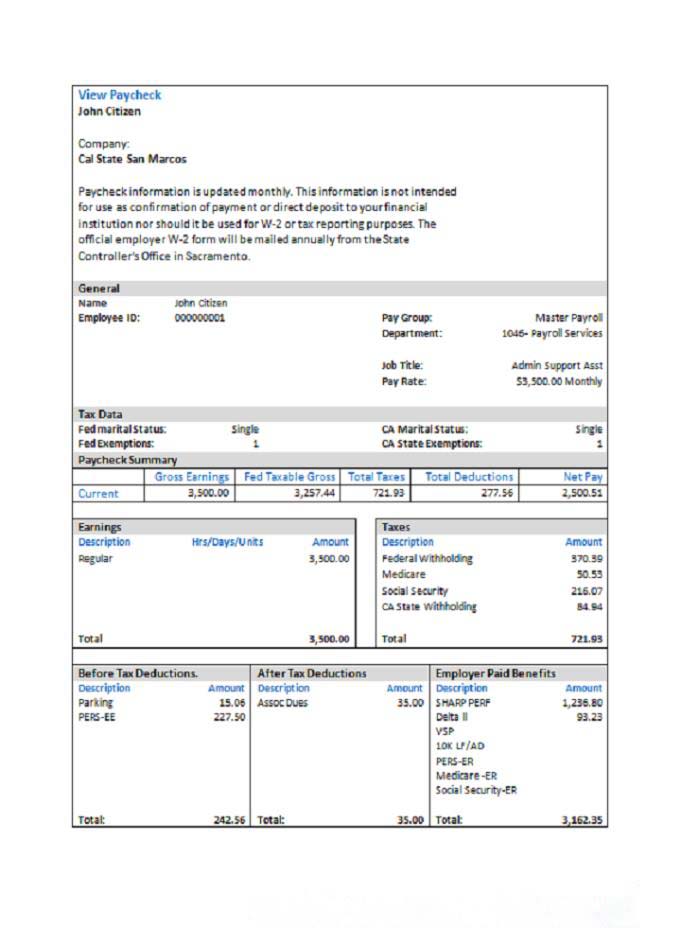Select the General section header bar
Image resolution: width=681 pixels, height=946 pixels.
click(340, 288)
